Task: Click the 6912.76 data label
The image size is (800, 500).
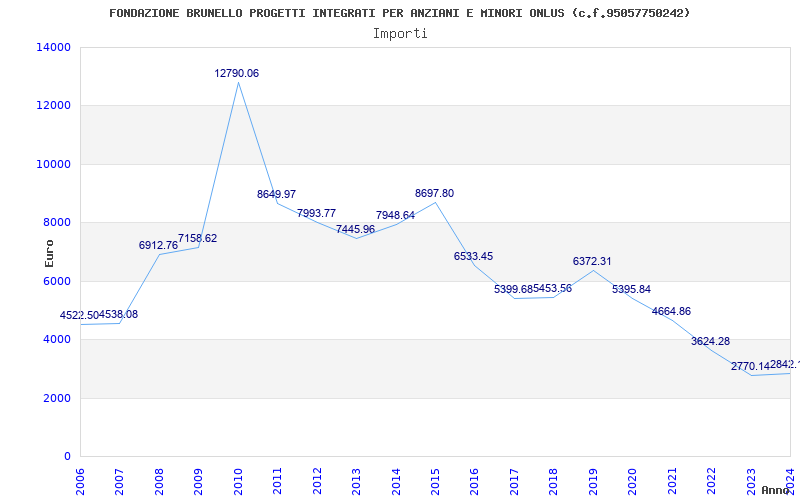Action: point(158,245)
